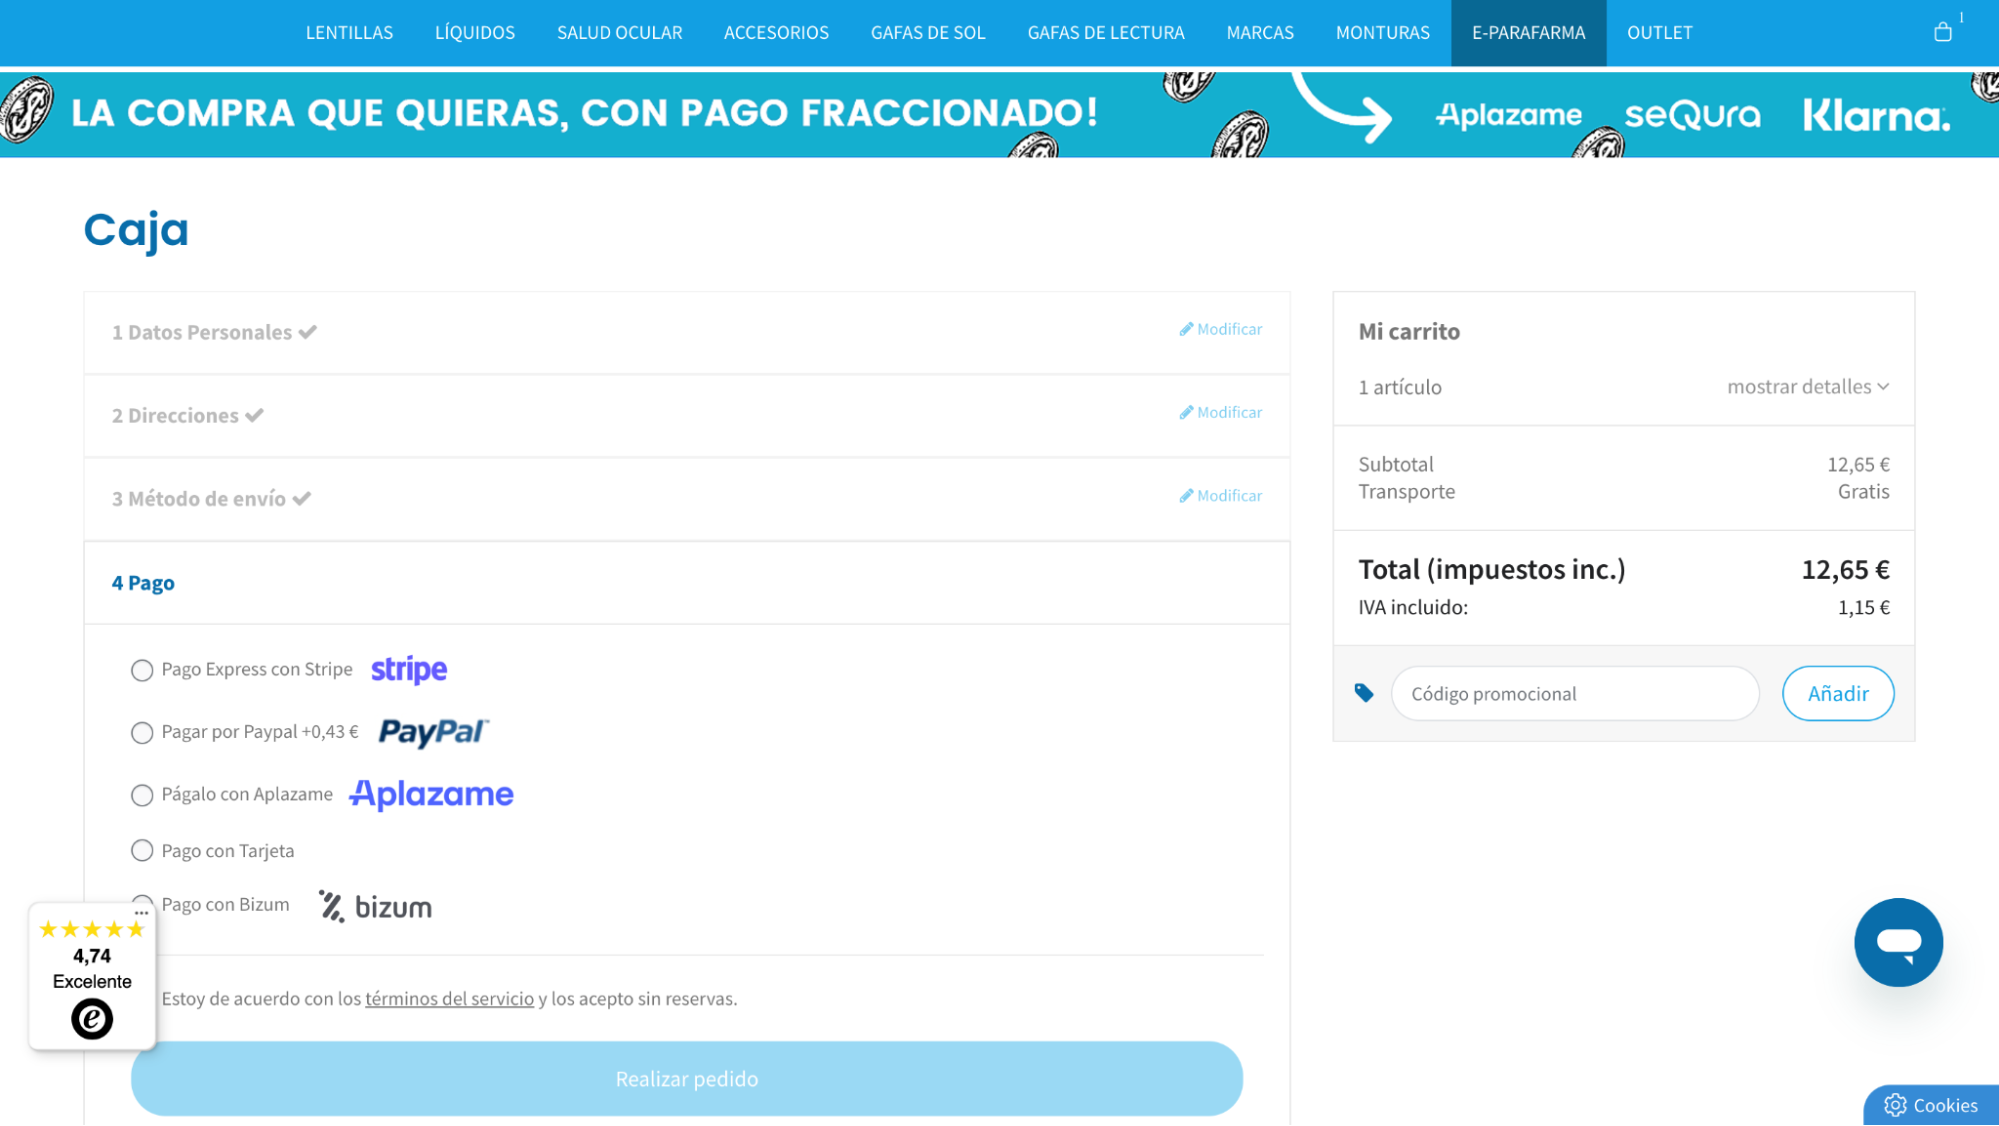Open the GAFAS DE SOL menu
The image size is (1999, 1126).
click(928, 32)
